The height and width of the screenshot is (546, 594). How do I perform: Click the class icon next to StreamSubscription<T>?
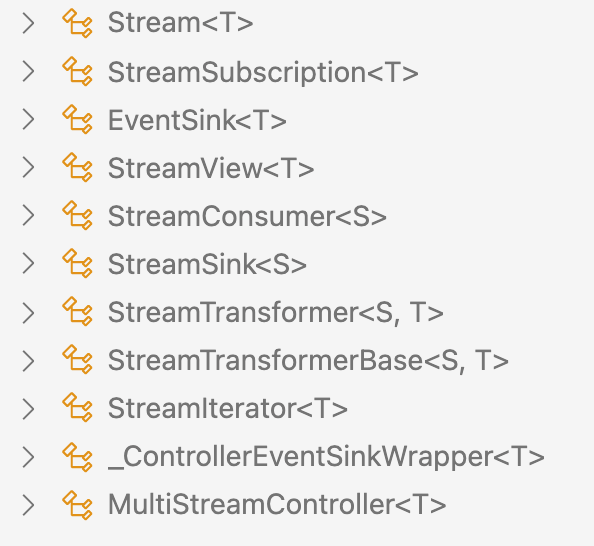(77, 72)
